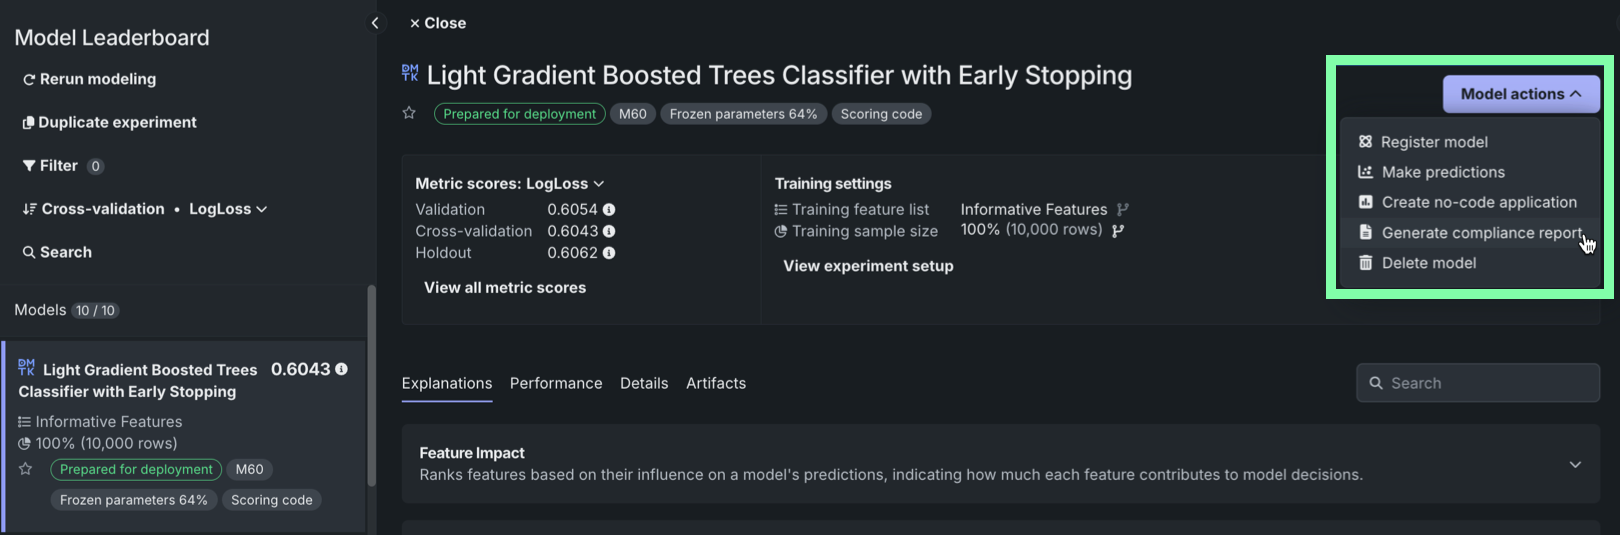Collapse the sidebar with the left chevron
This screenshot has width=1620, height=535.
pyautogui.click(x=375, y=23)
